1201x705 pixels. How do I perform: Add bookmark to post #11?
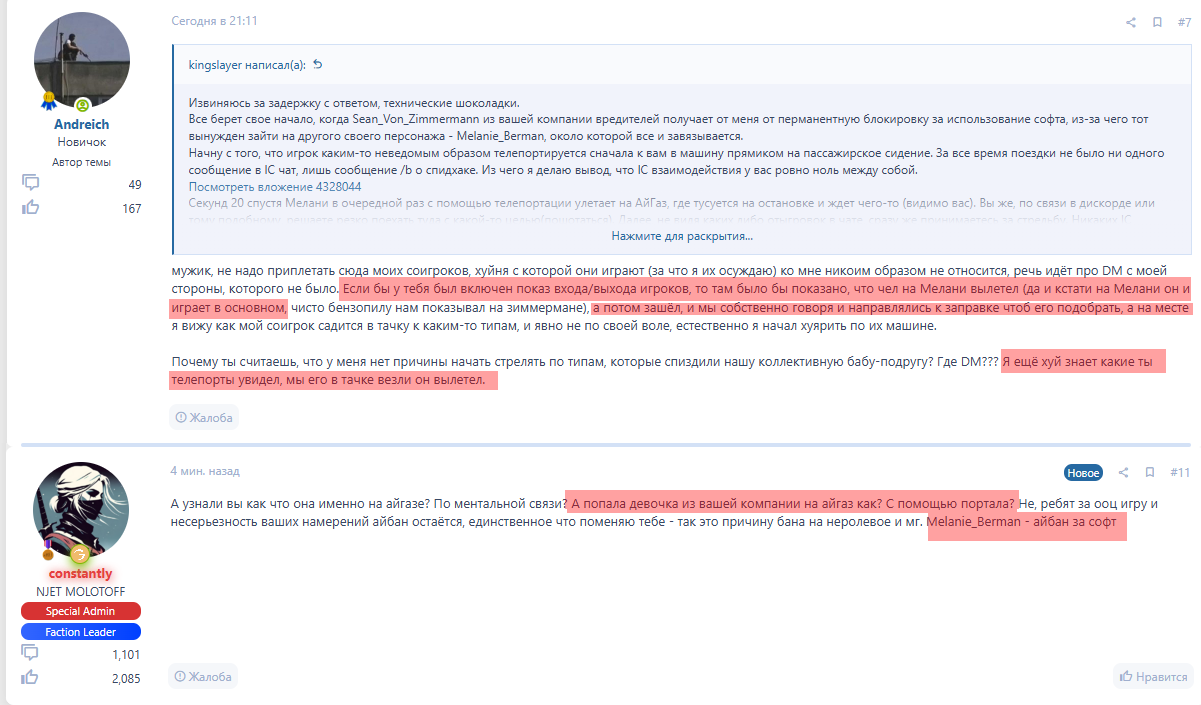1149,472
